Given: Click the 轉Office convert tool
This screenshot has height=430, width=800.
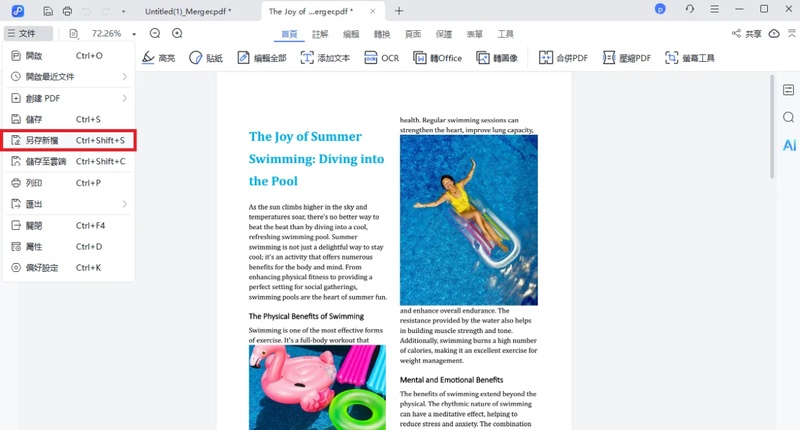Looking at the screenshot, I should pyautogui.click(x=435, y=58).
